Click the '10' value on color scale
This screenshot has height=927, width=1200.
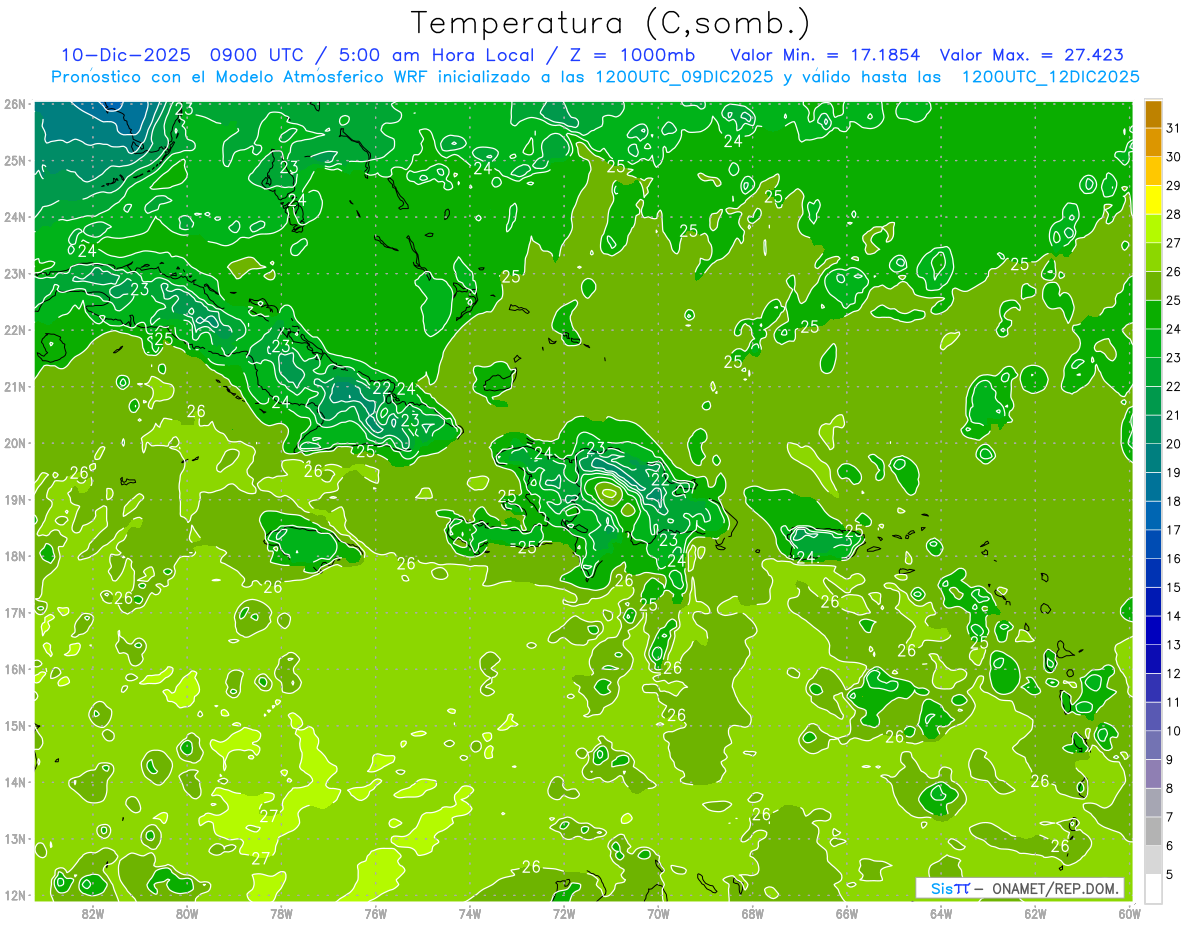click(1174, 731)
